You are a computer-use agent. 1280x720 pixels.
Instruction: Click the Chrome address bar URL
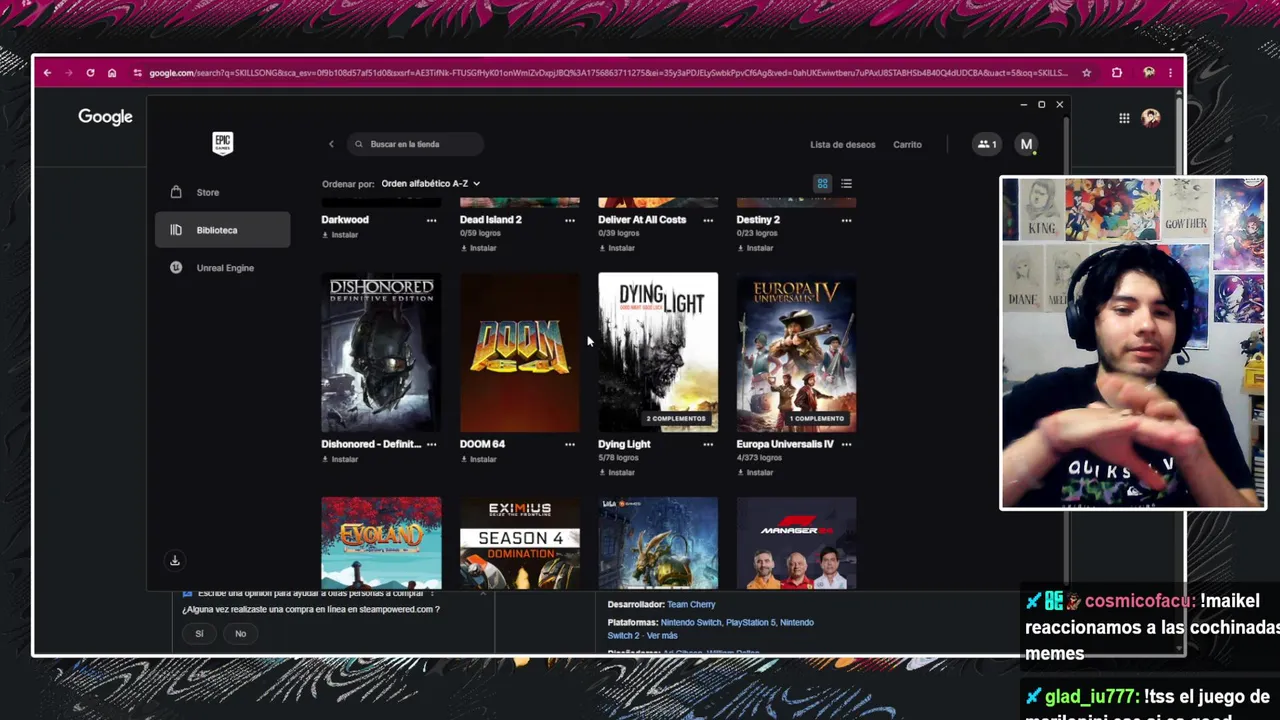coord(608,73)
